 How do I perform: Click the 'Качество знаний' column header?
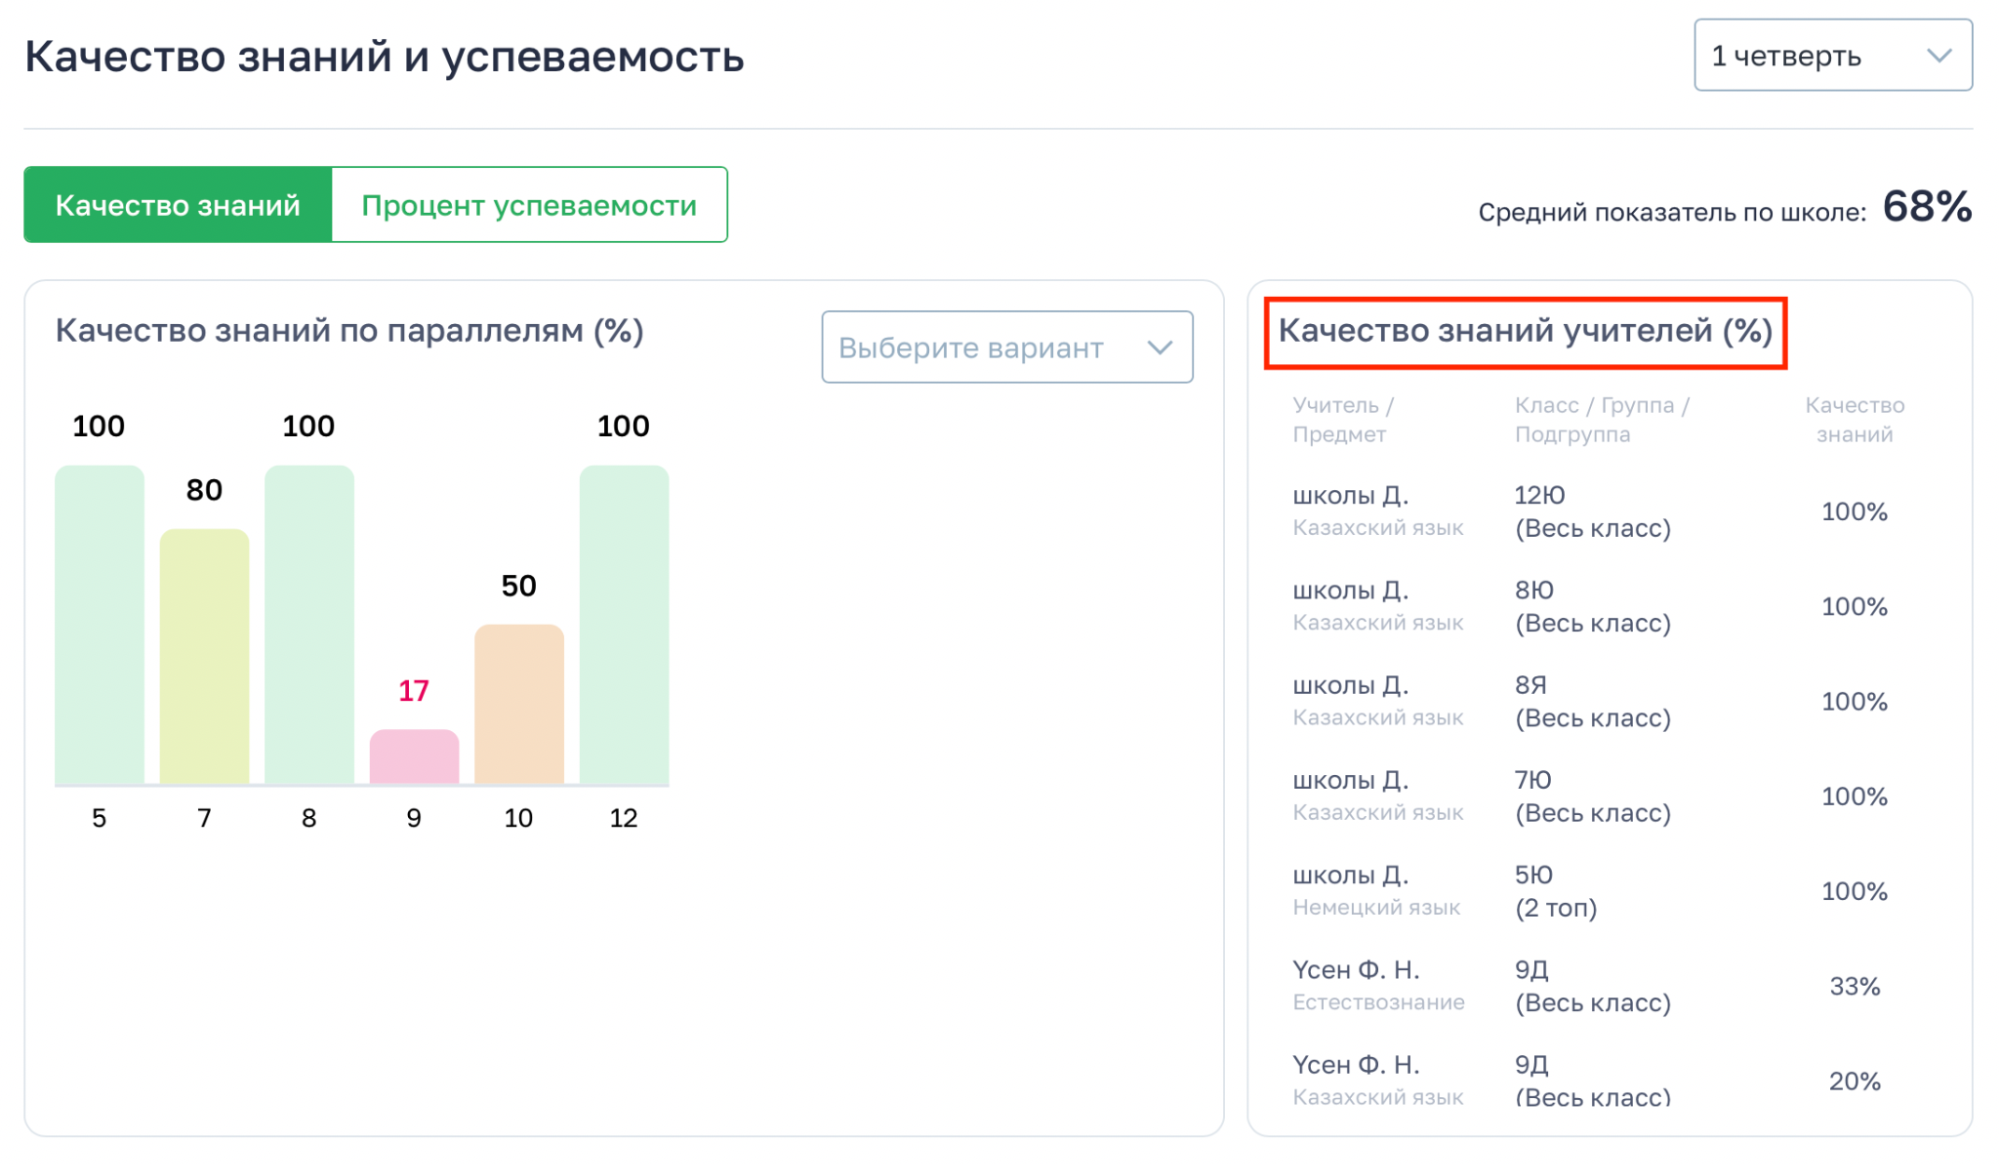coord(1854,420)
